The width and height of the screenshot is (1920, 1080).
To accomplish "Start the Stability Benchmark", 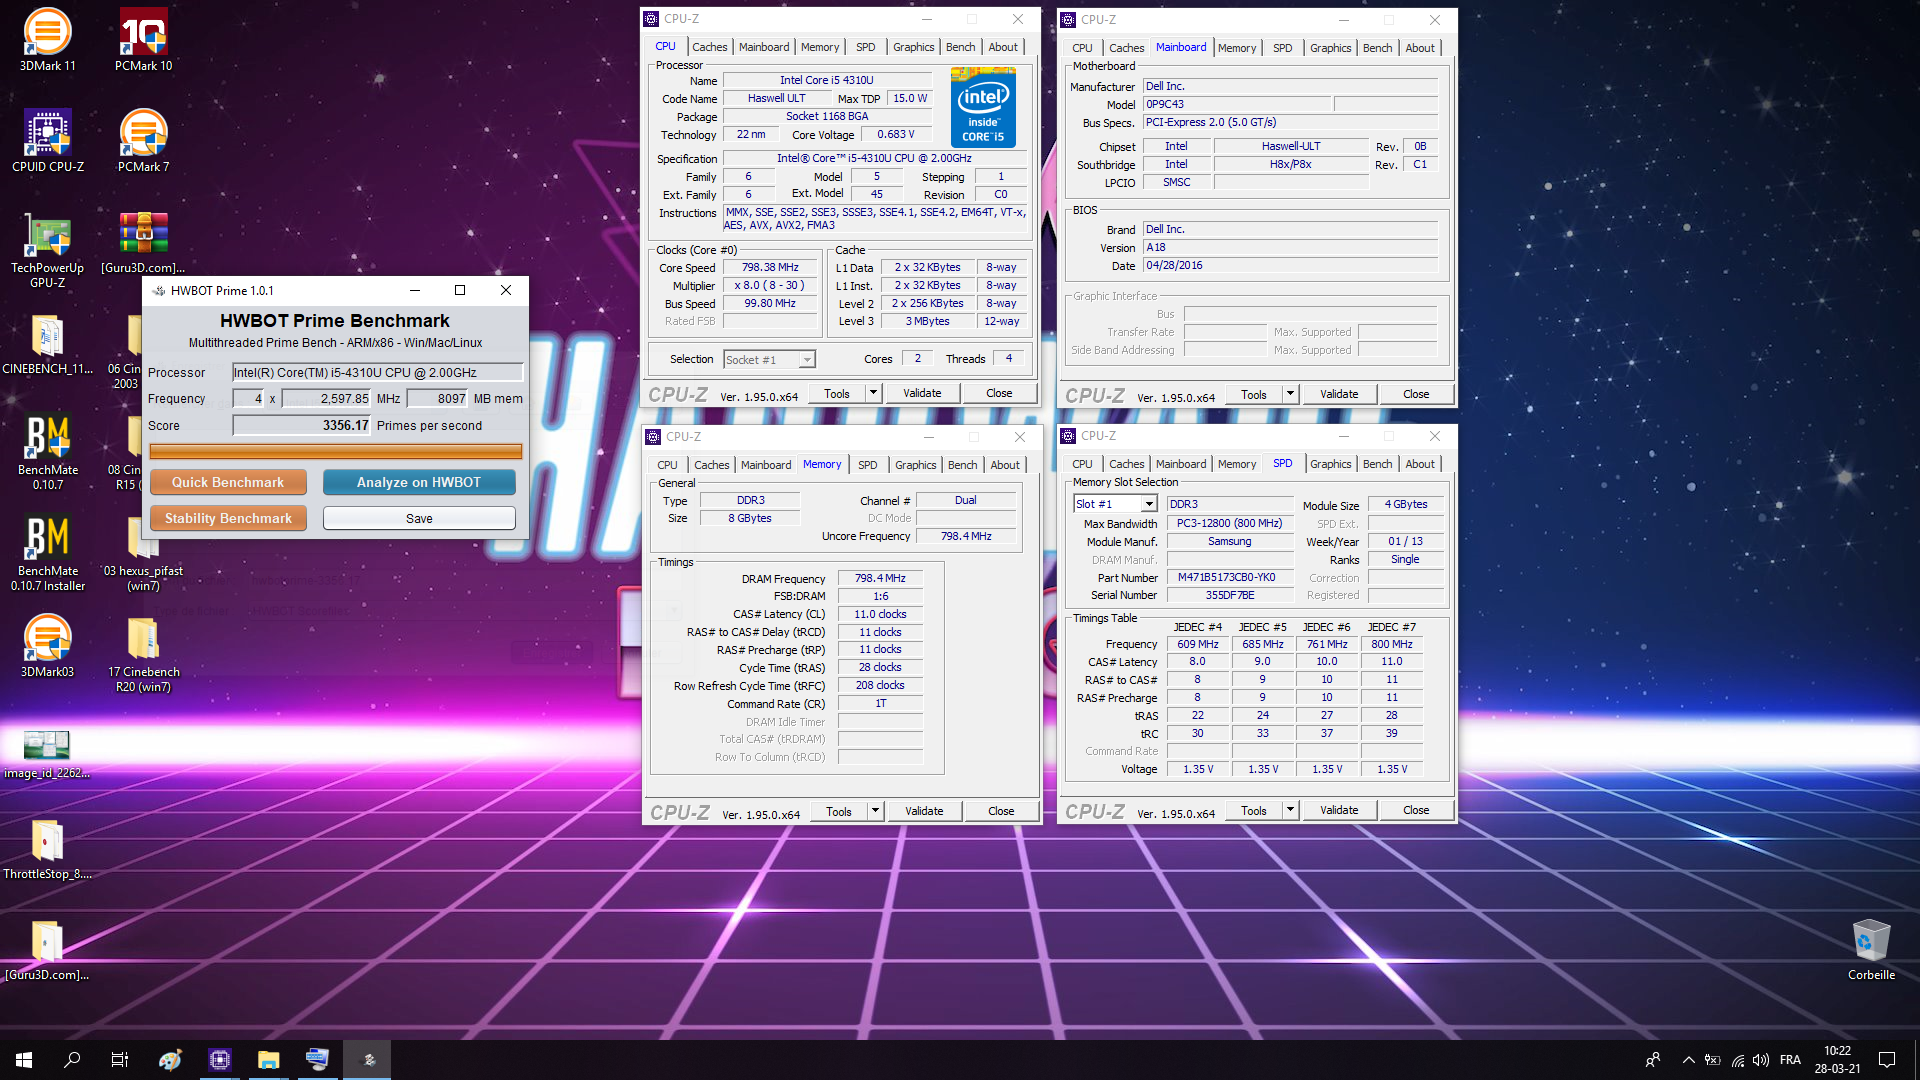I will [228, 518].
